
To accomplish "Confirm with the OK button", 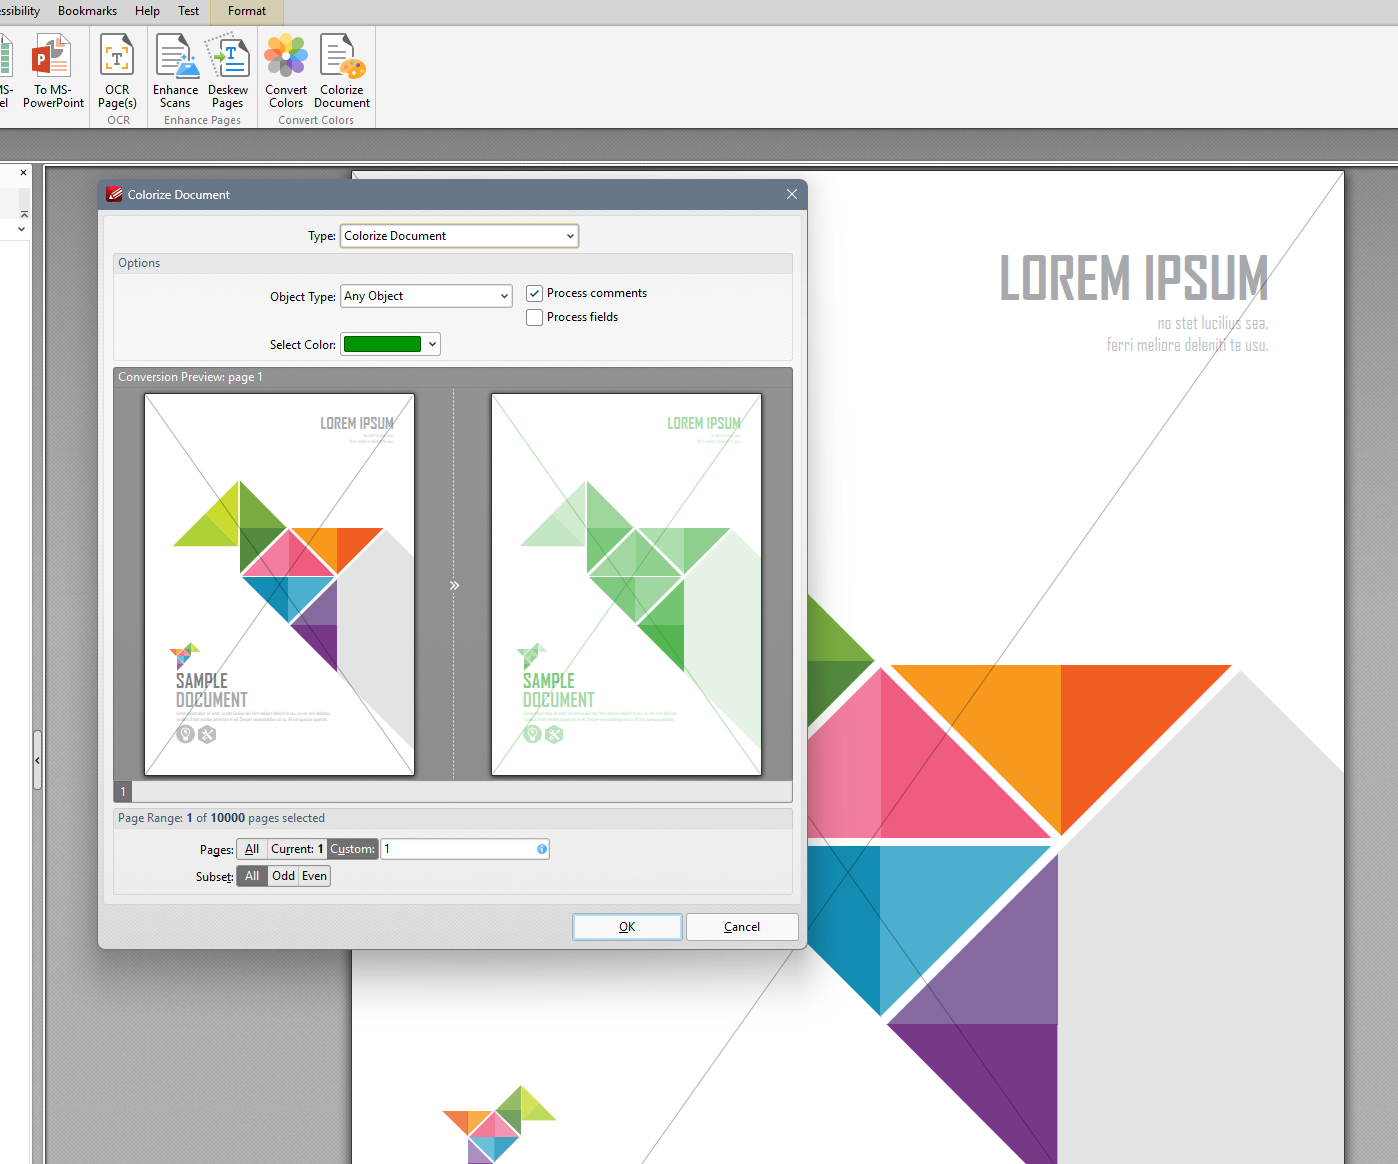I will click(627, 927).
